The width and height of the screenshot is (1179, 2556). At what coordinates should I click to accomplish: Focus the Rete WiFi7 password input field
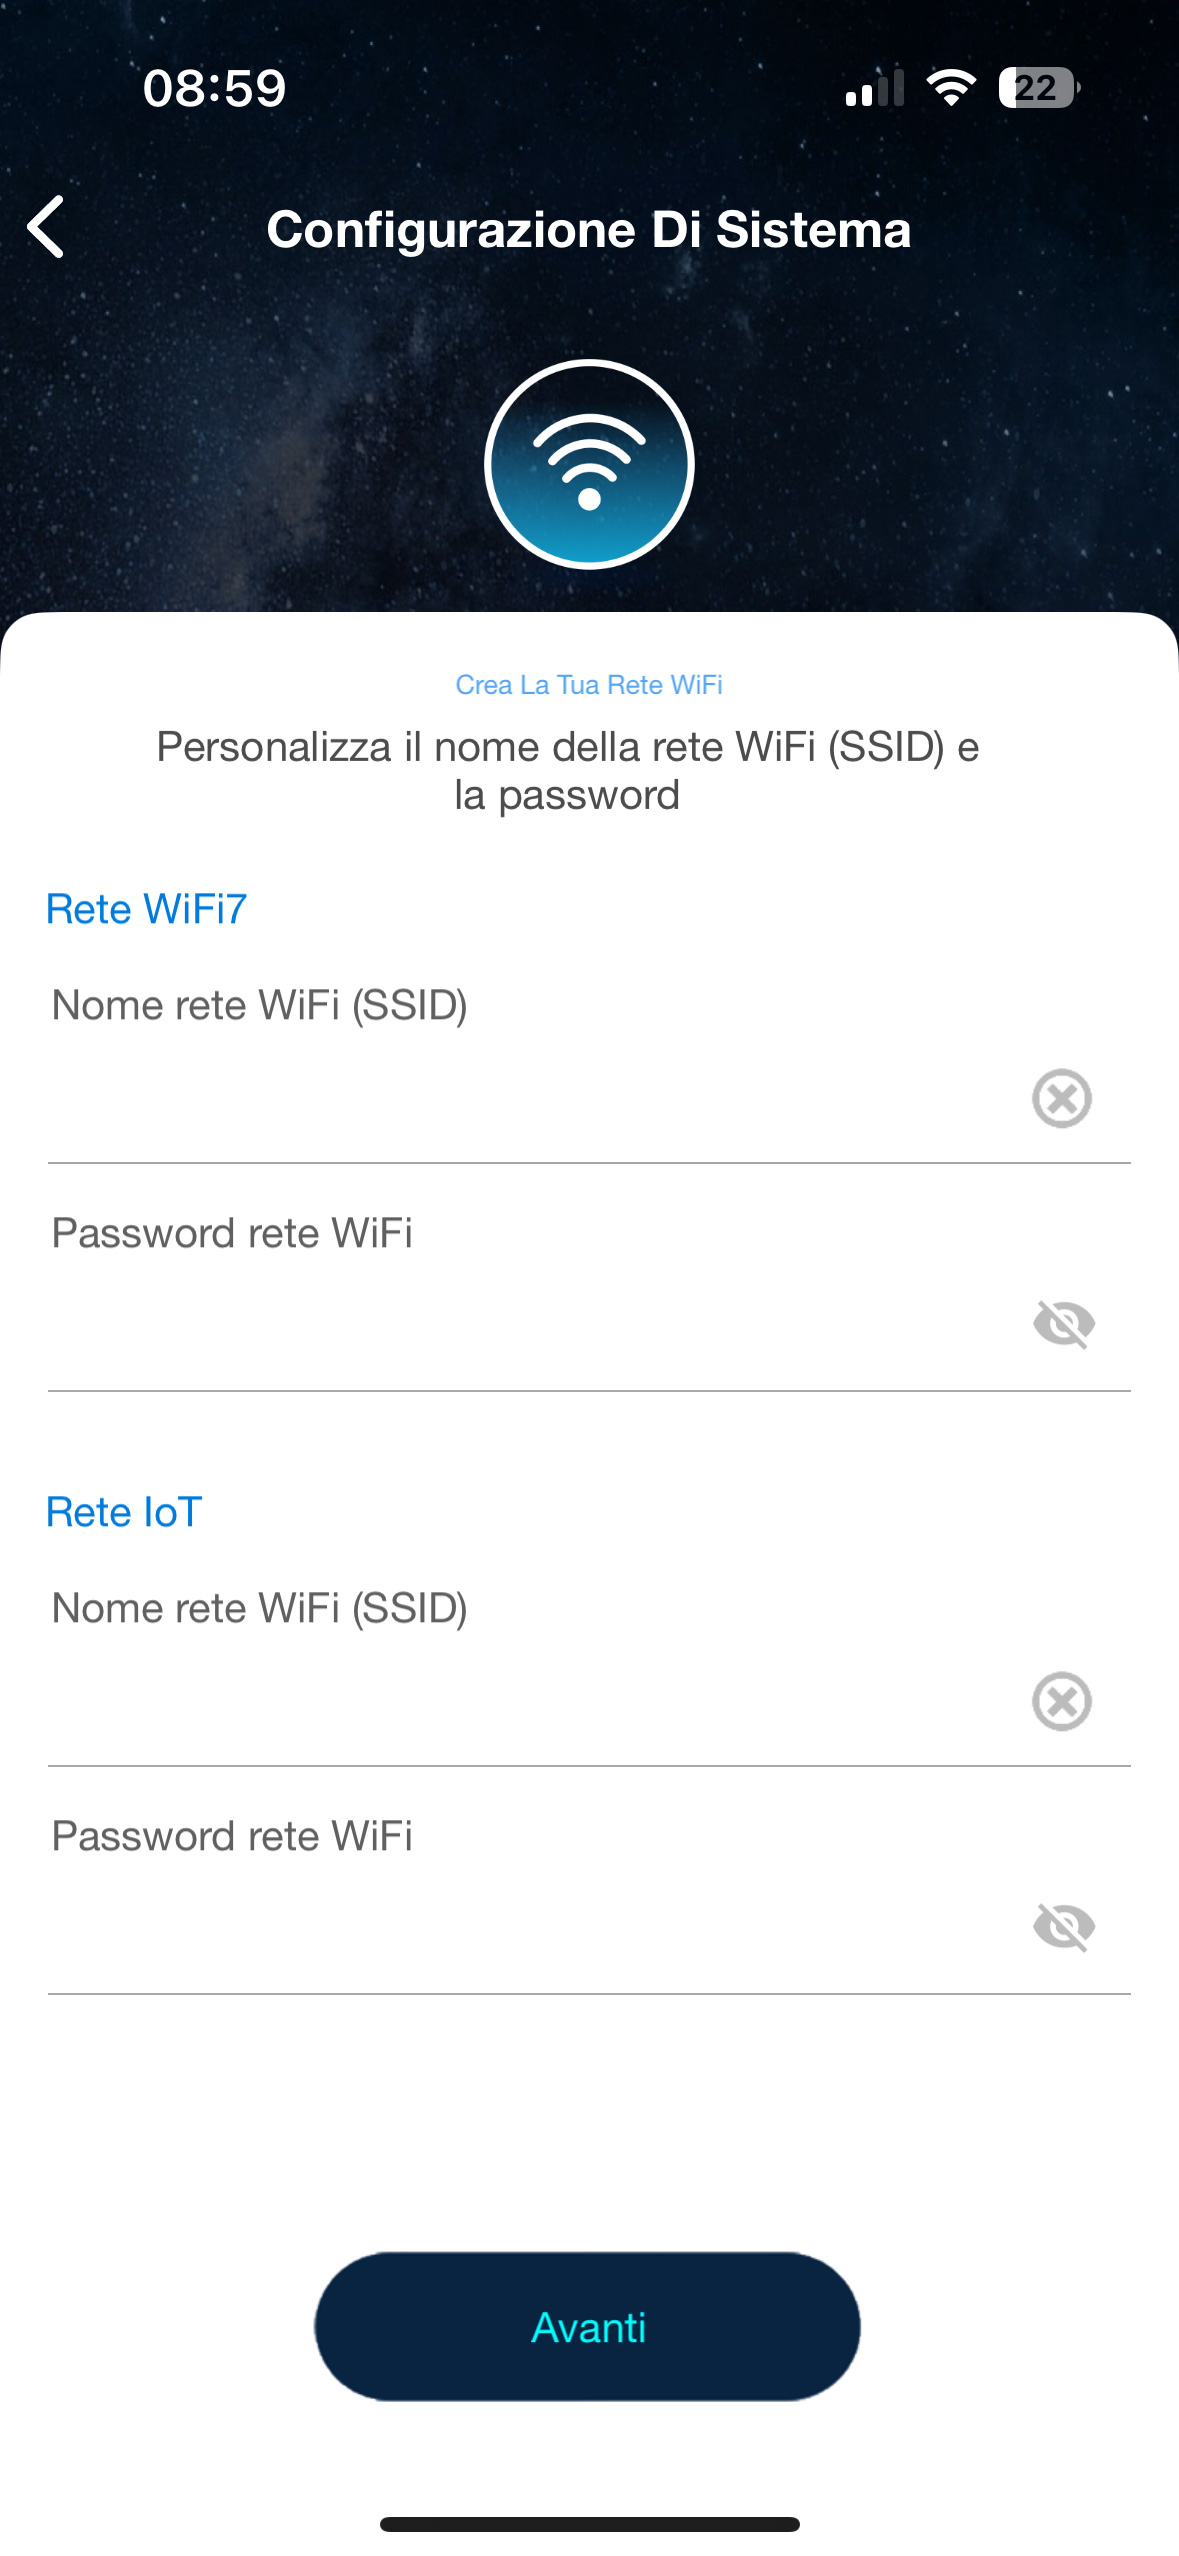point(520,1326)
